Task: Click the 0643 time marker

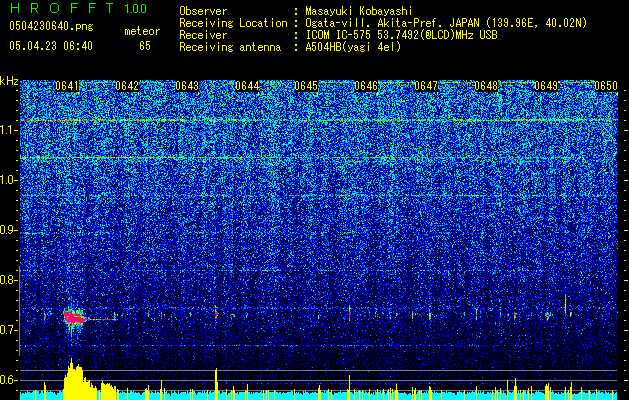Action: [x=187, y=86]
